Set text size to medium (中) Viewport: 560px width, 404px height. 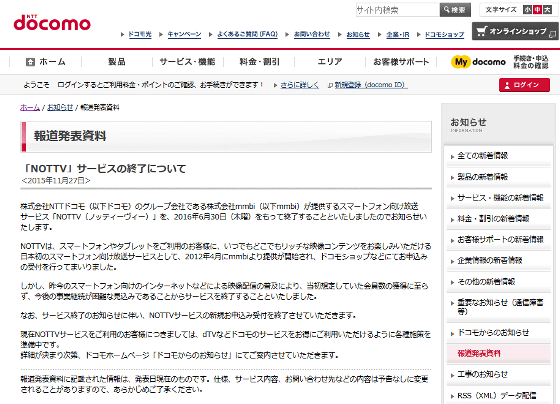coord(537,10)
